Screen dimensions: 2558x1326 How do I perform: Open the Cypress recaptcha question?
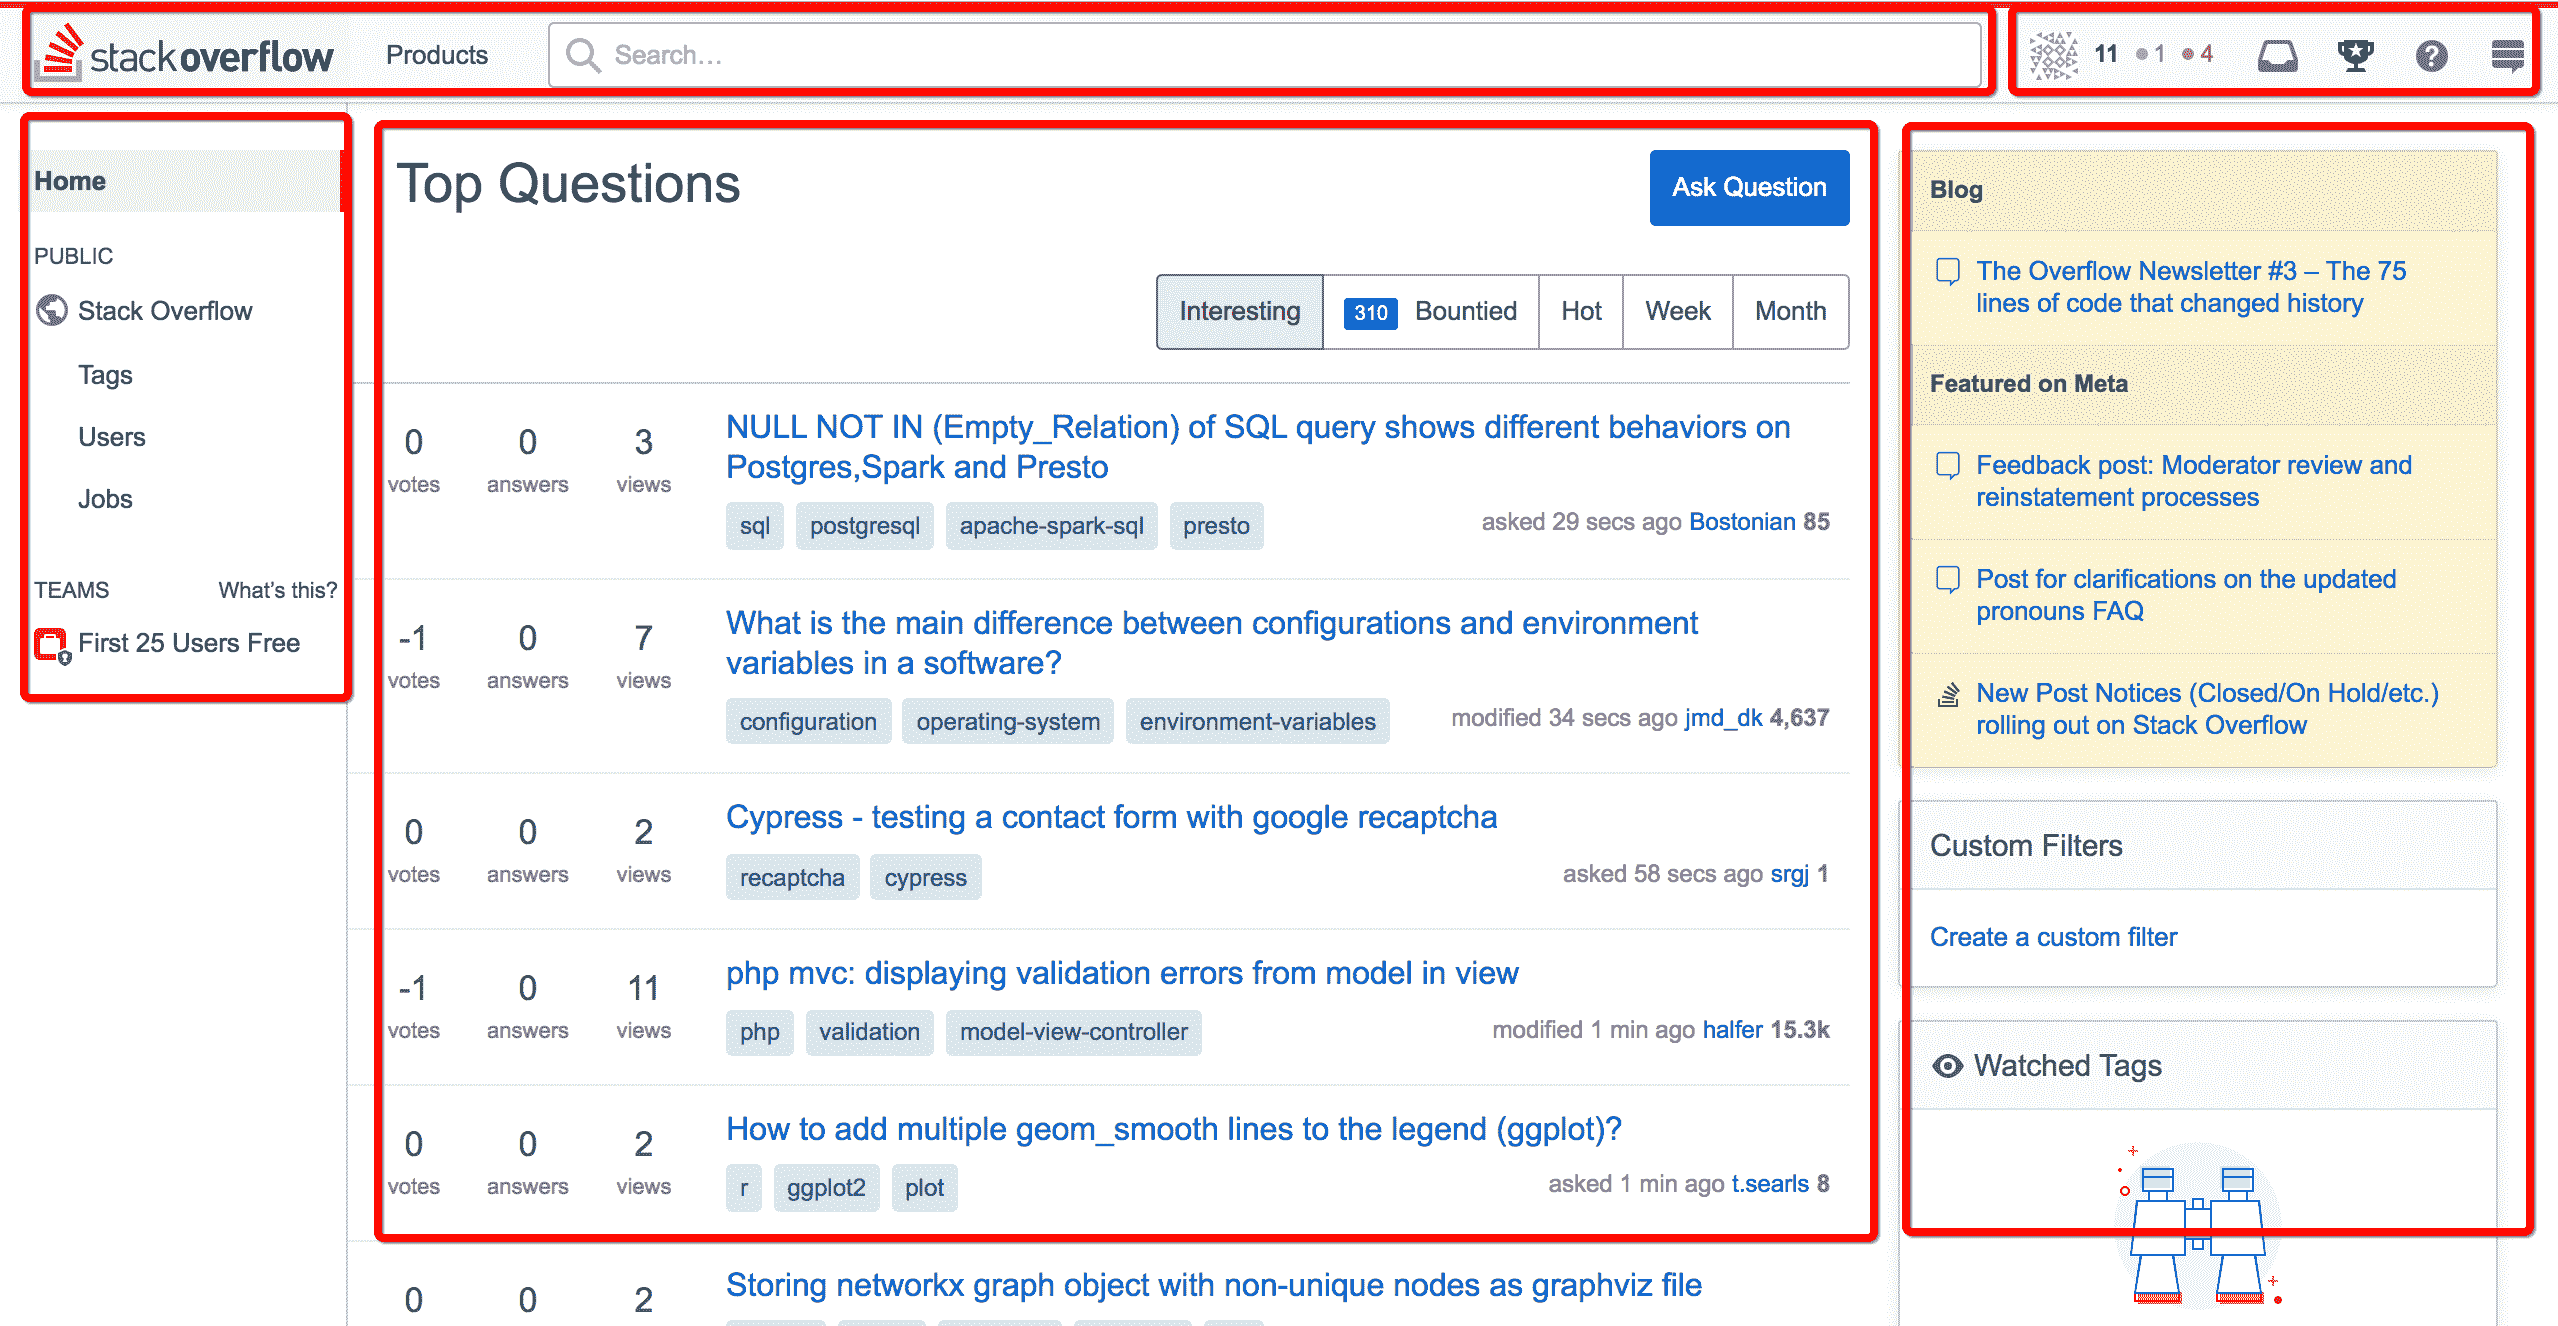coord(1111,817)
